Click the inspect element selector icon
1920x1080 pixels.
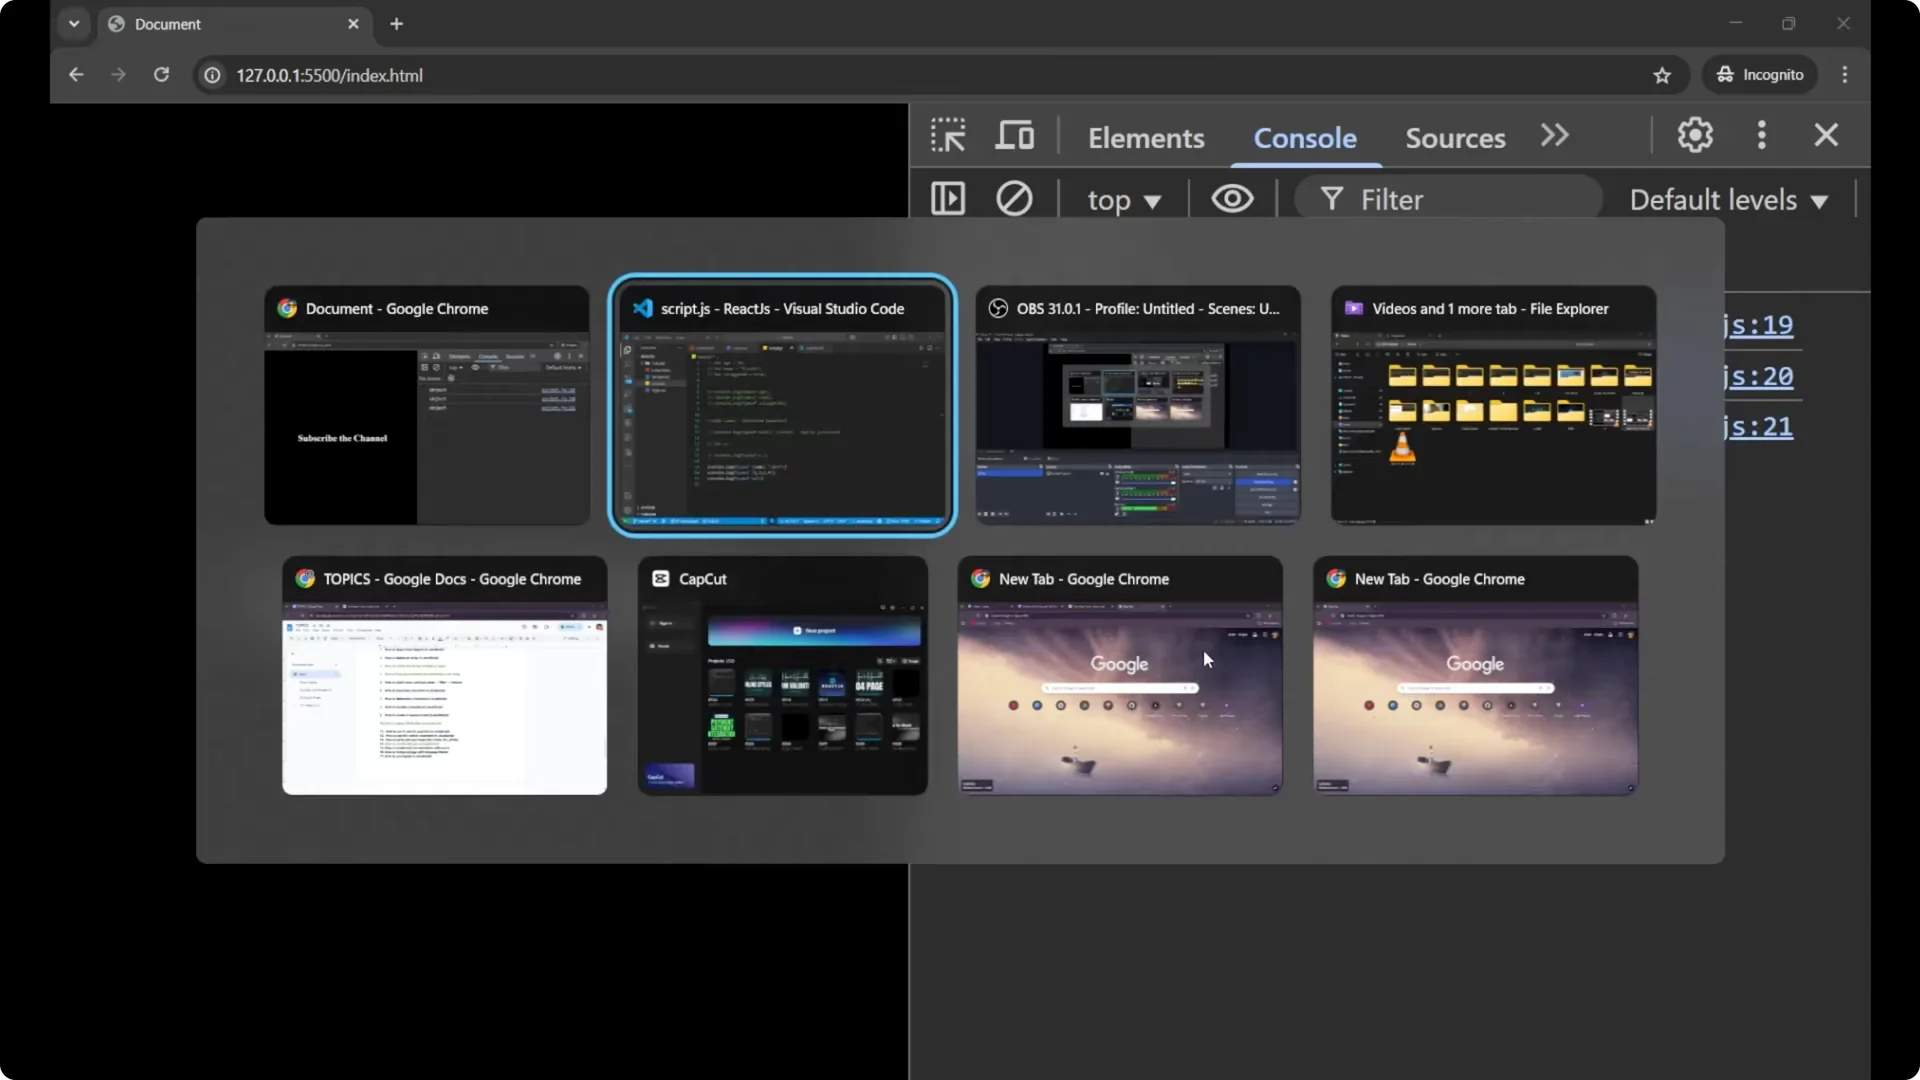coord(947,136)
